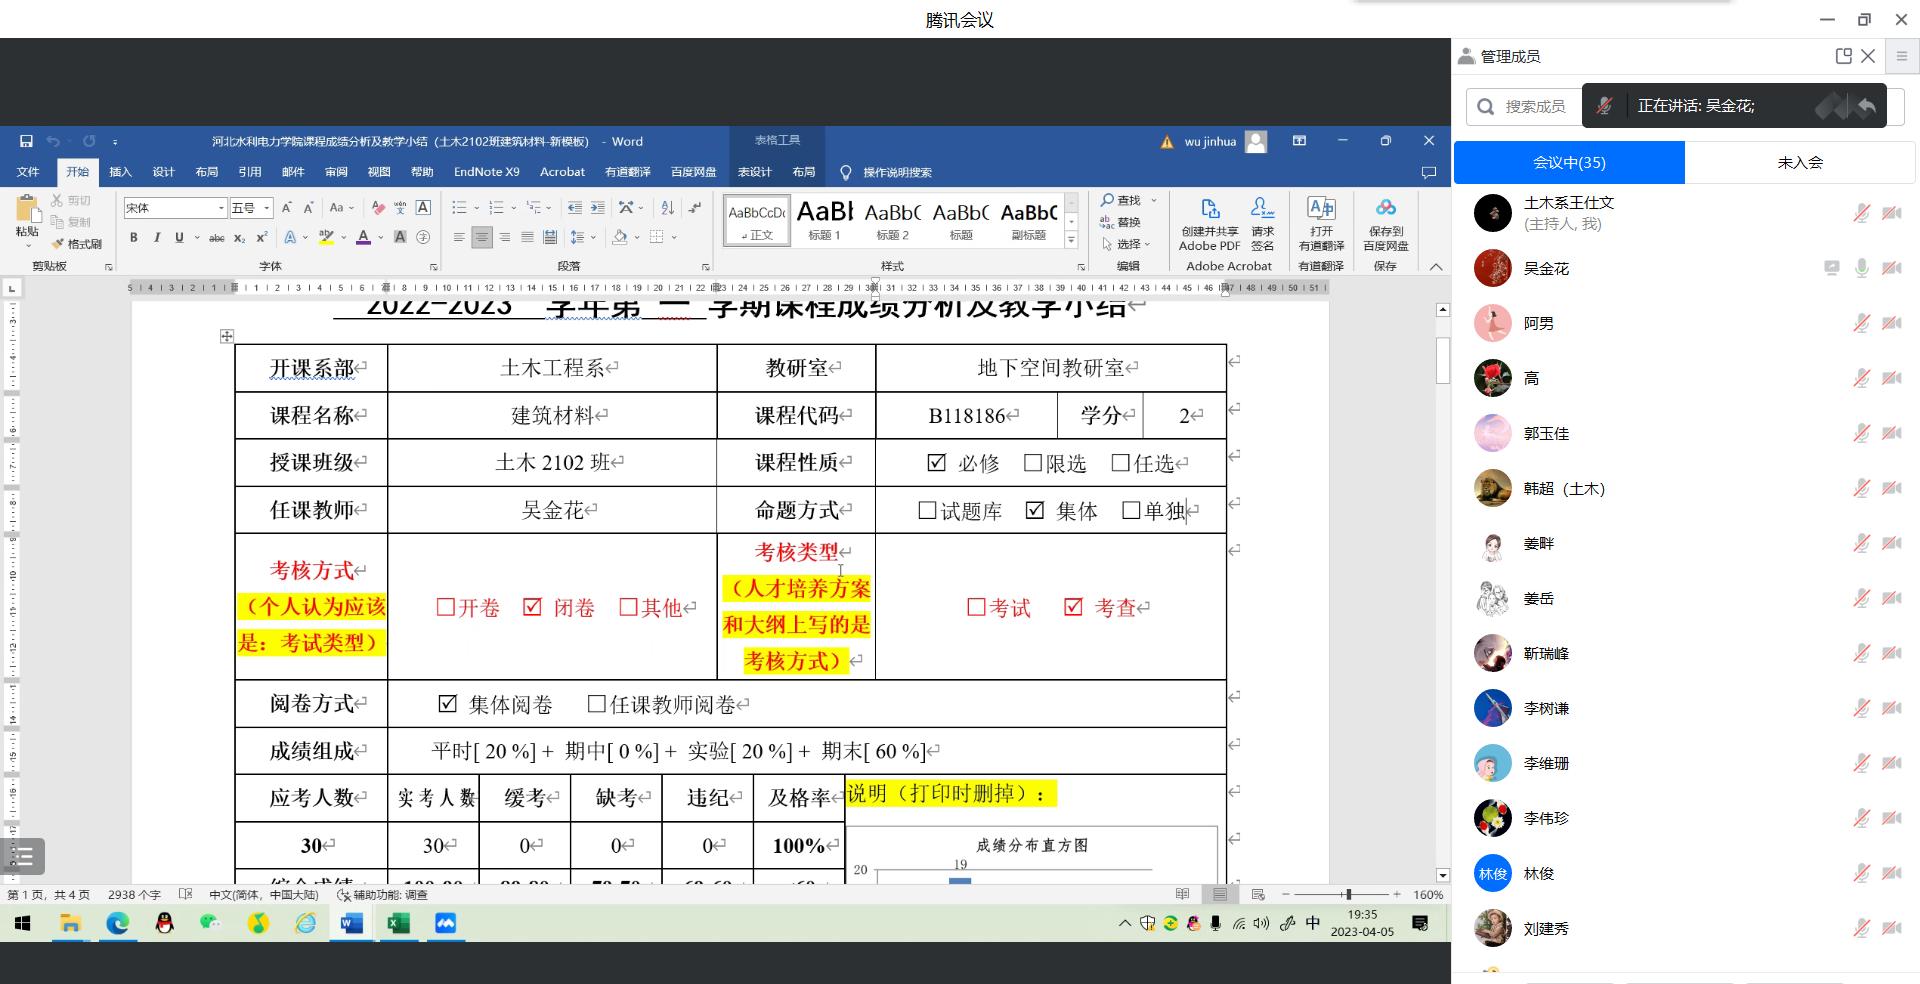Select the Format Painter tool
Screen dimensions: 1920x984
[x=77, y=245]
